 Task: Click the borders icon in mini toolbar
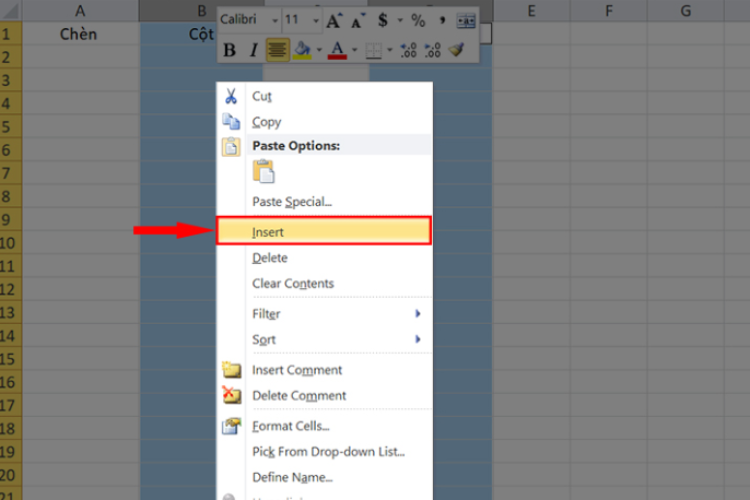pos(374,50)
